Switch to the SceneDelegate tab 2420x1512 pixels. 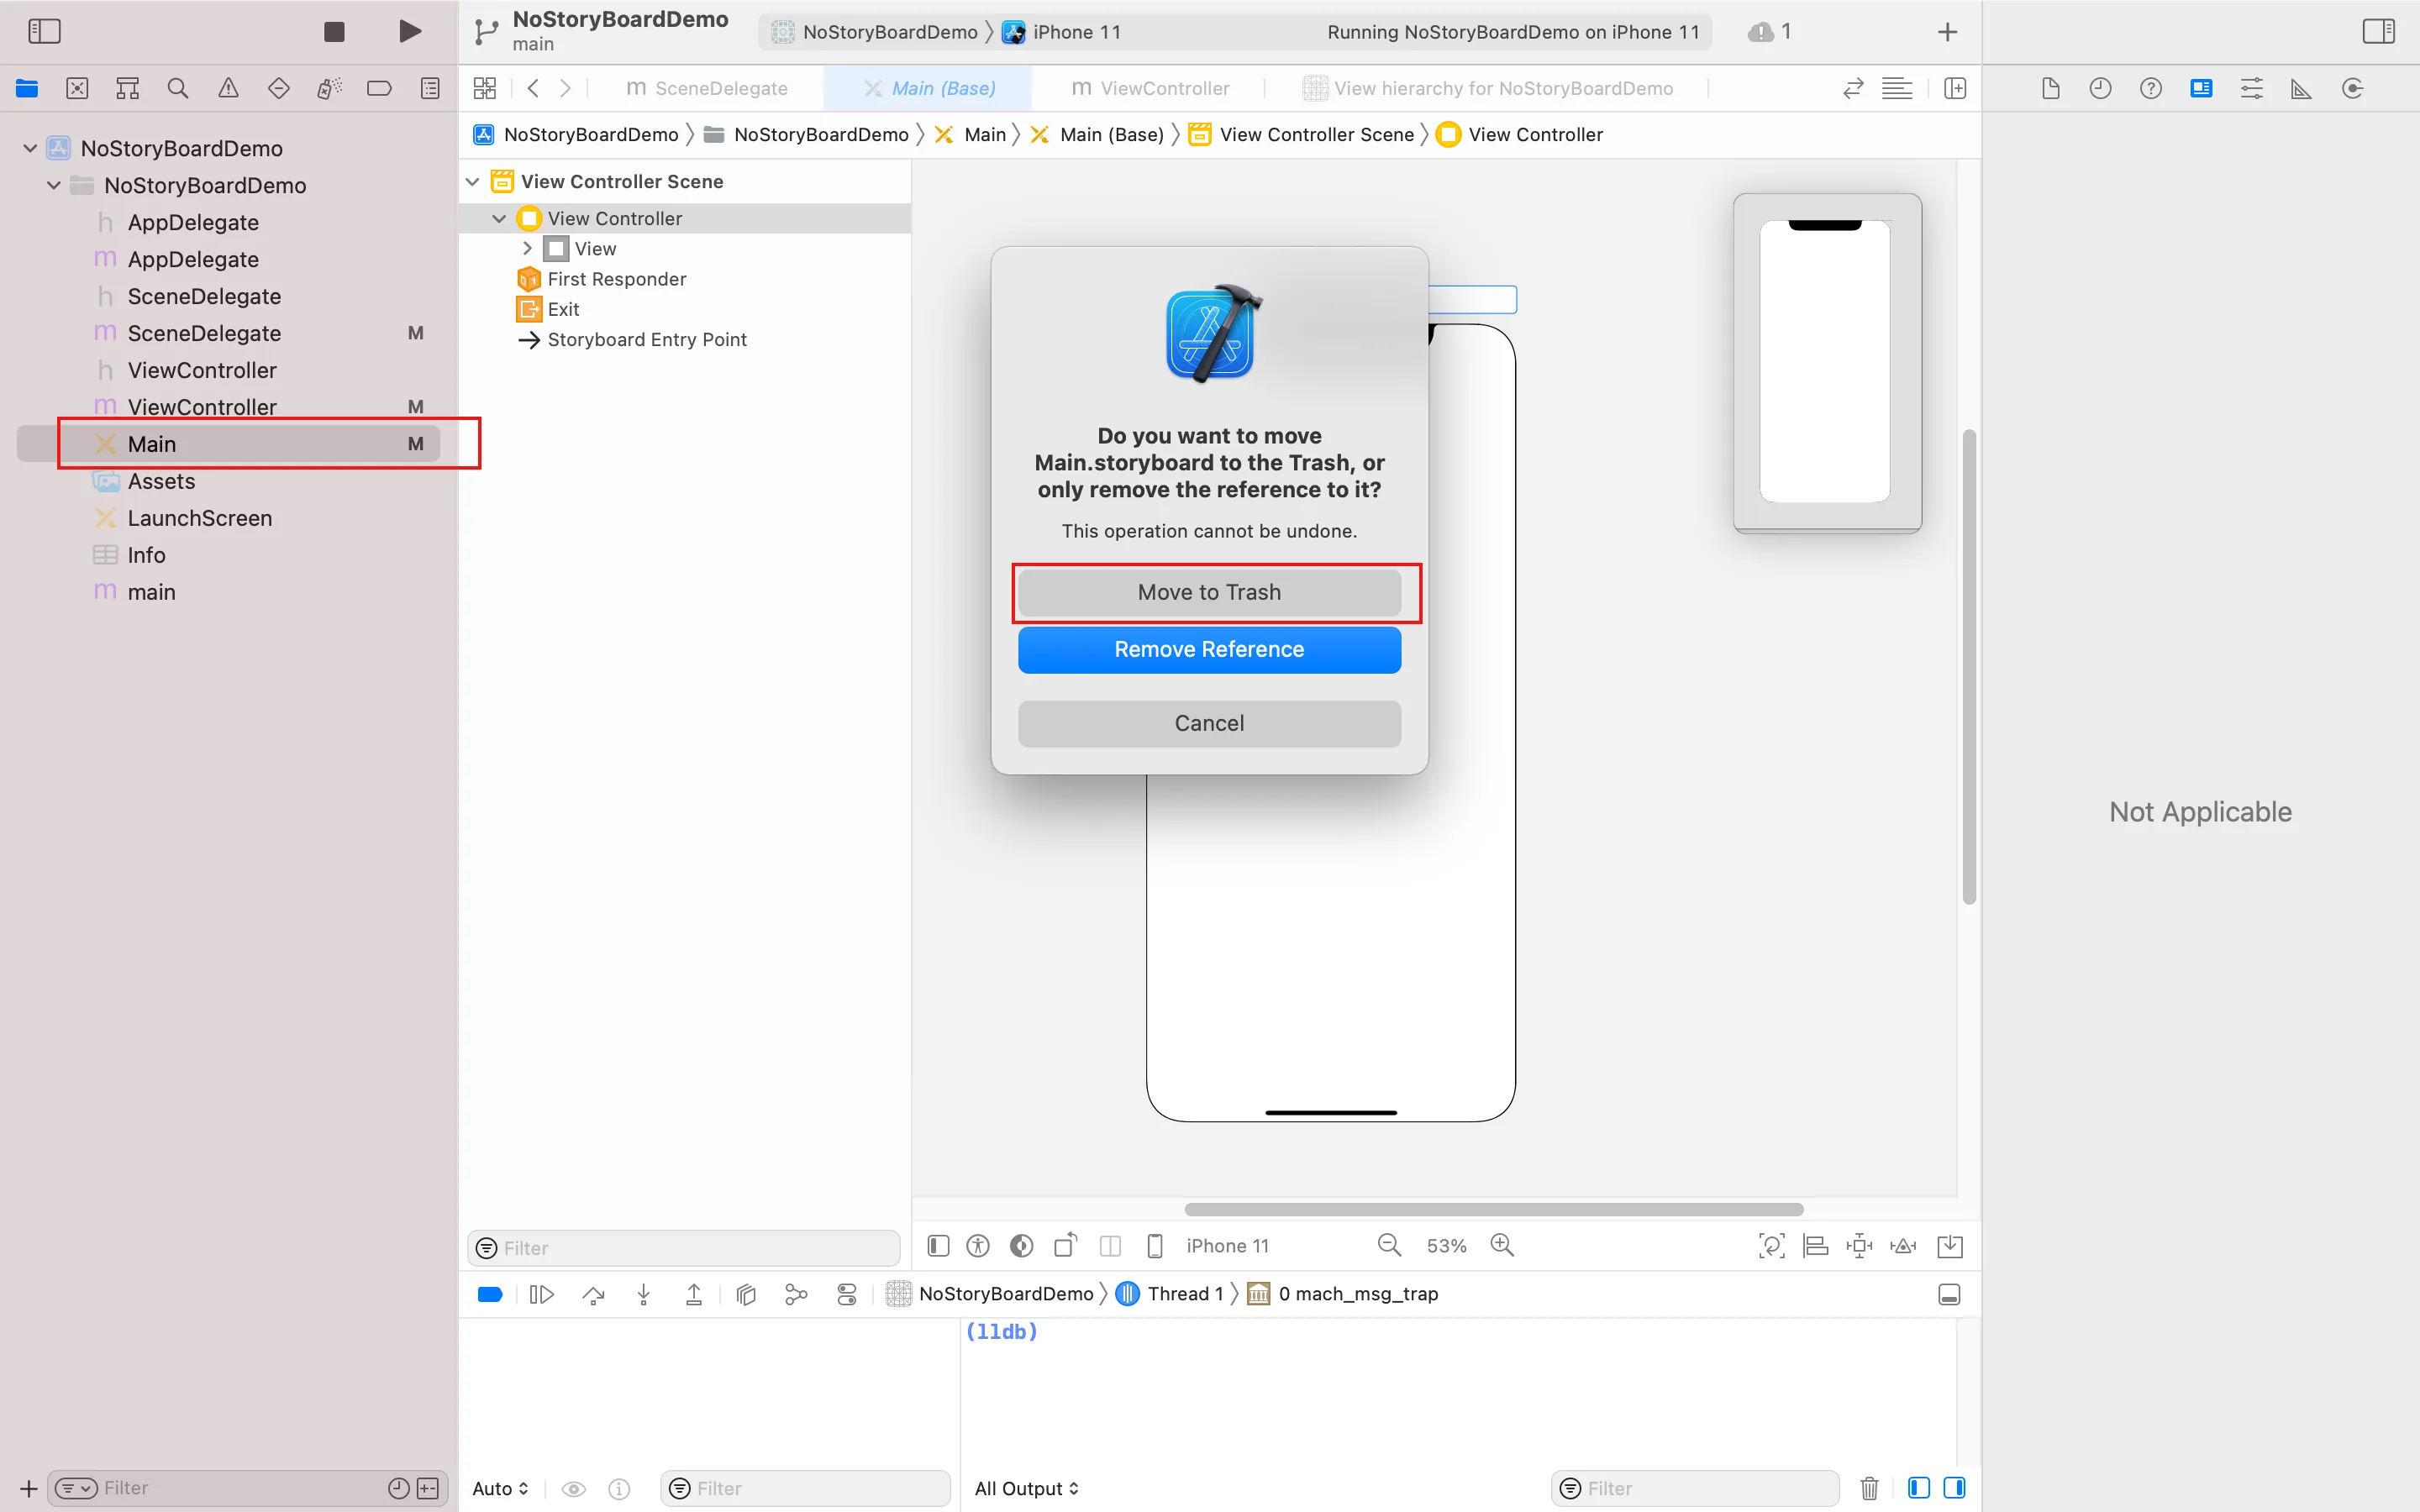[x=707, y=89]
